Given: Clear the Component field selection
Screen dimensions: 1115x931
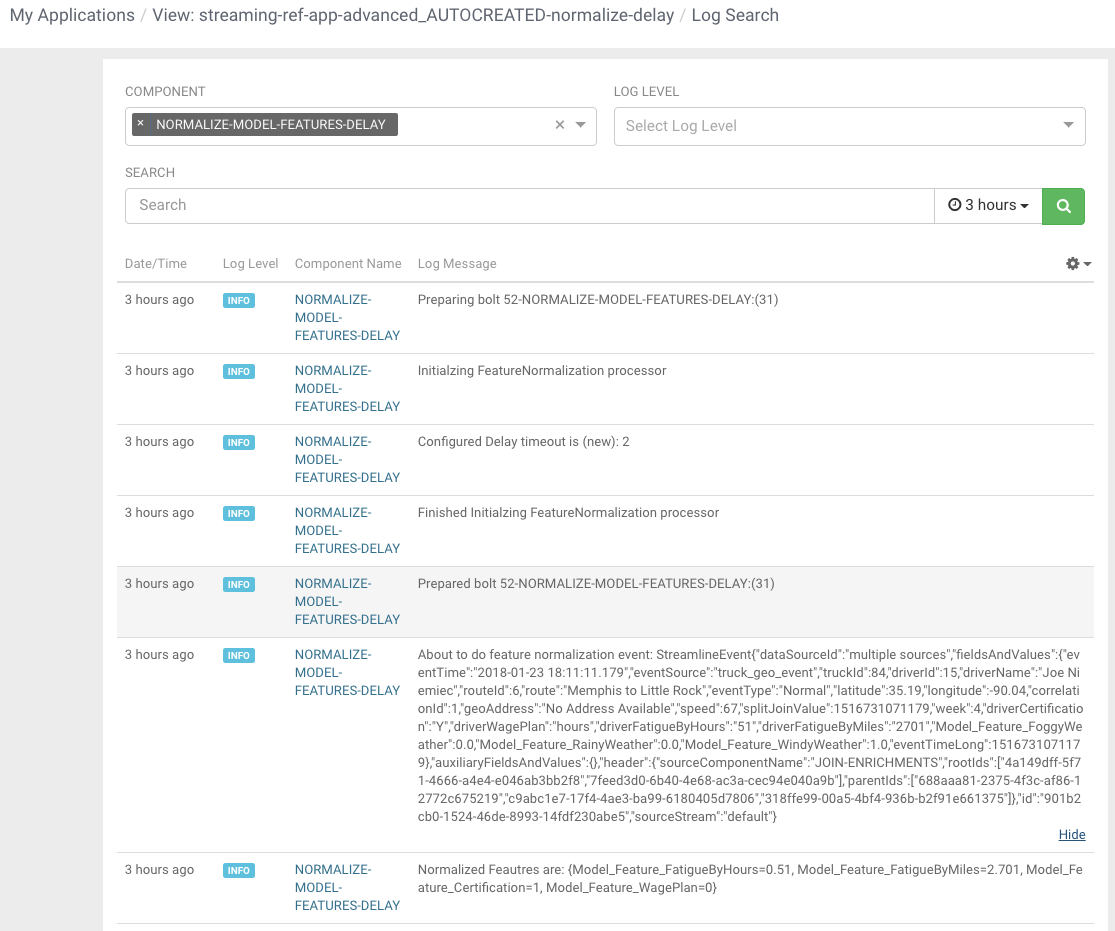Looking at the screenshot, I should [x=560, y=125].
